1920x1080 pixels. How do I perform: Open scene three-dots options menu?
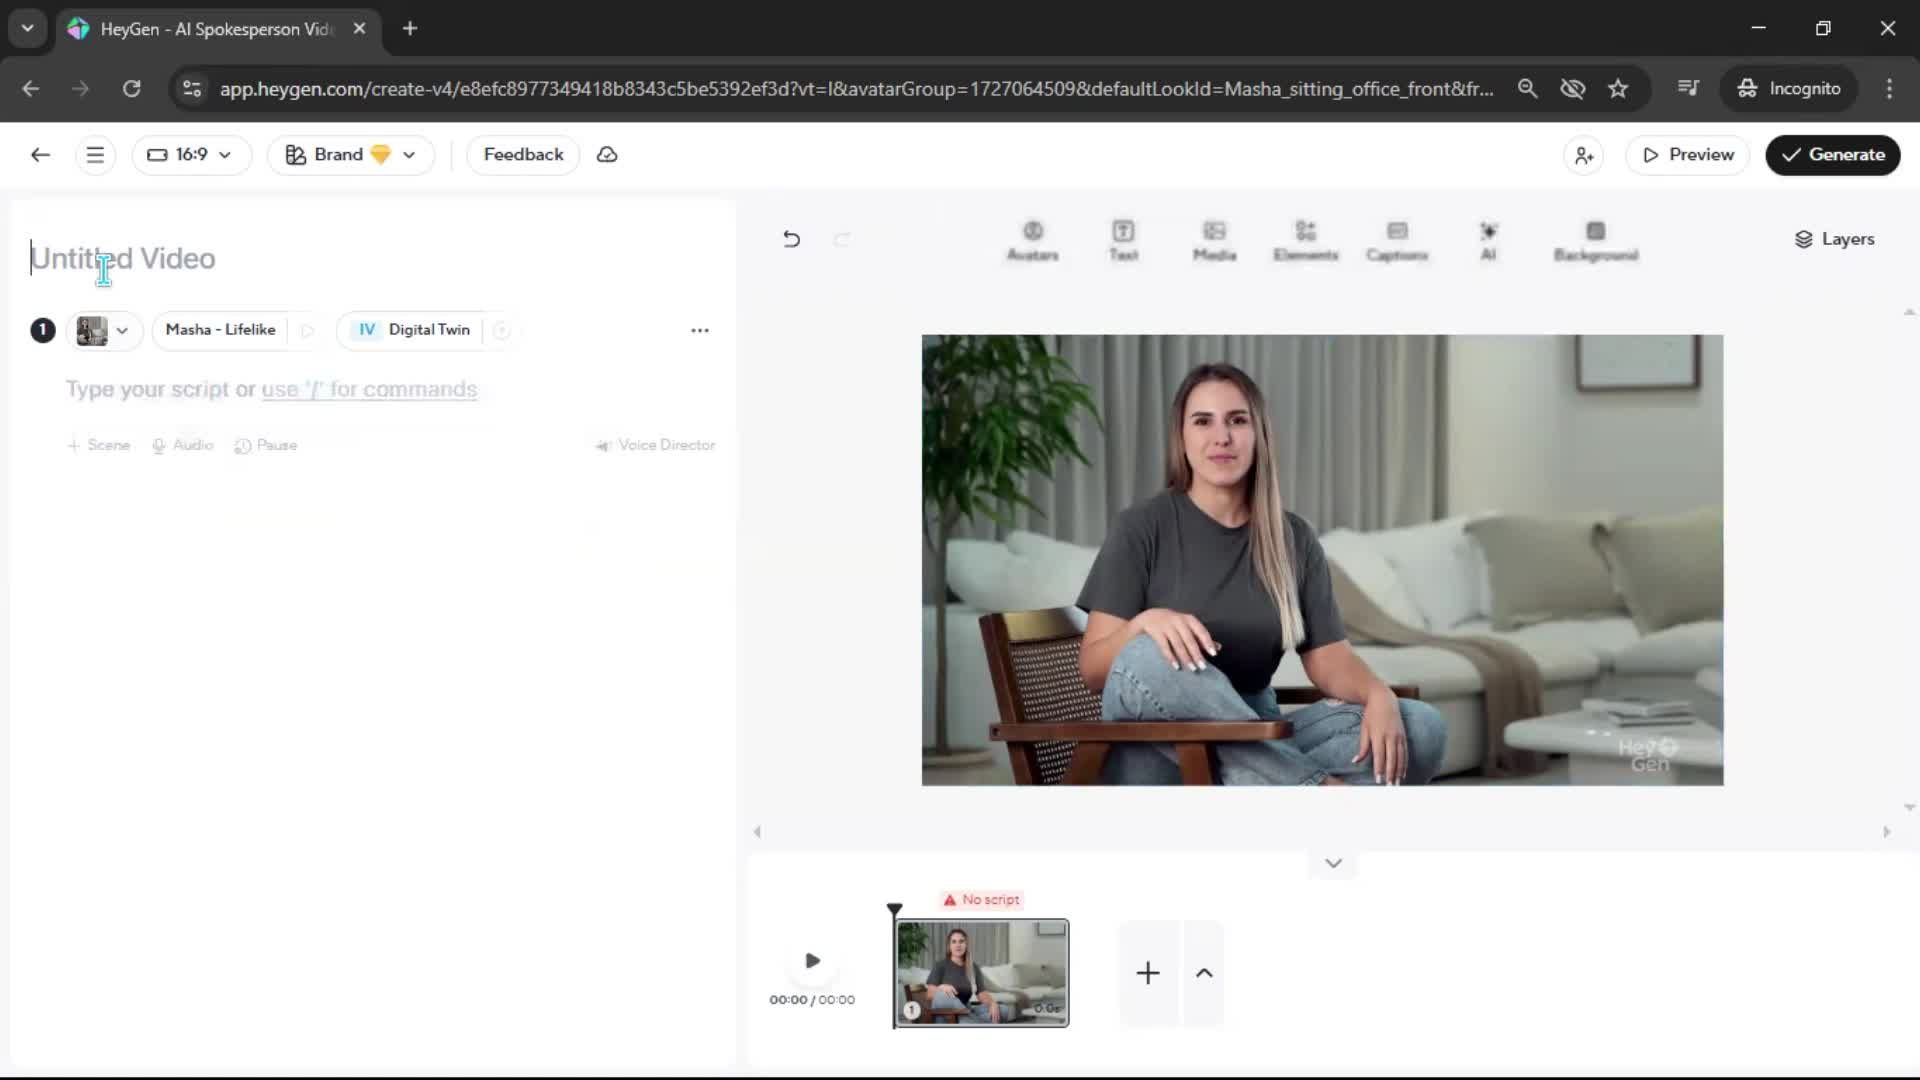(x=699, y=330)
